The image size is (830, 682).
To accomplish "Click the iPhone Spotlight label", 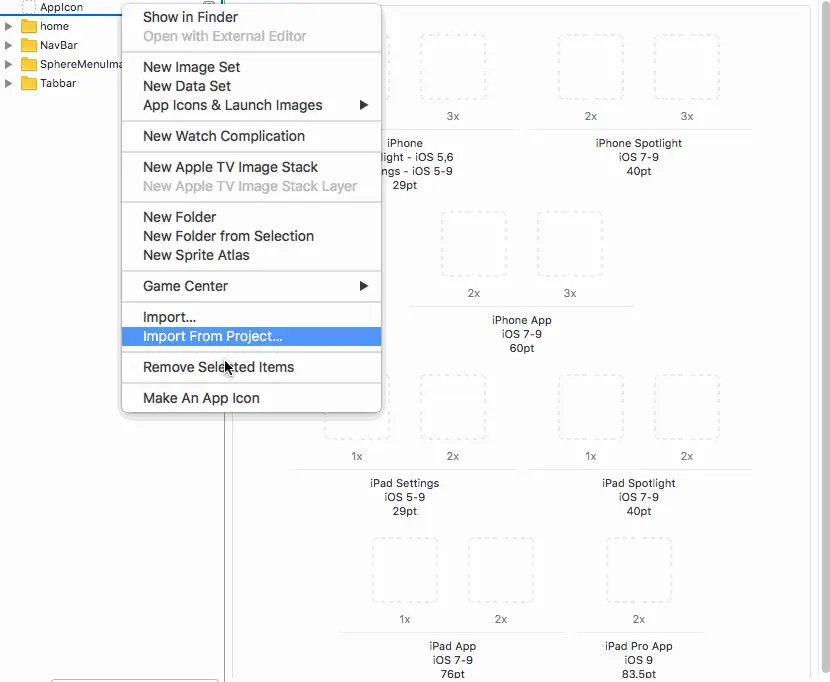I will coord(639,143).
